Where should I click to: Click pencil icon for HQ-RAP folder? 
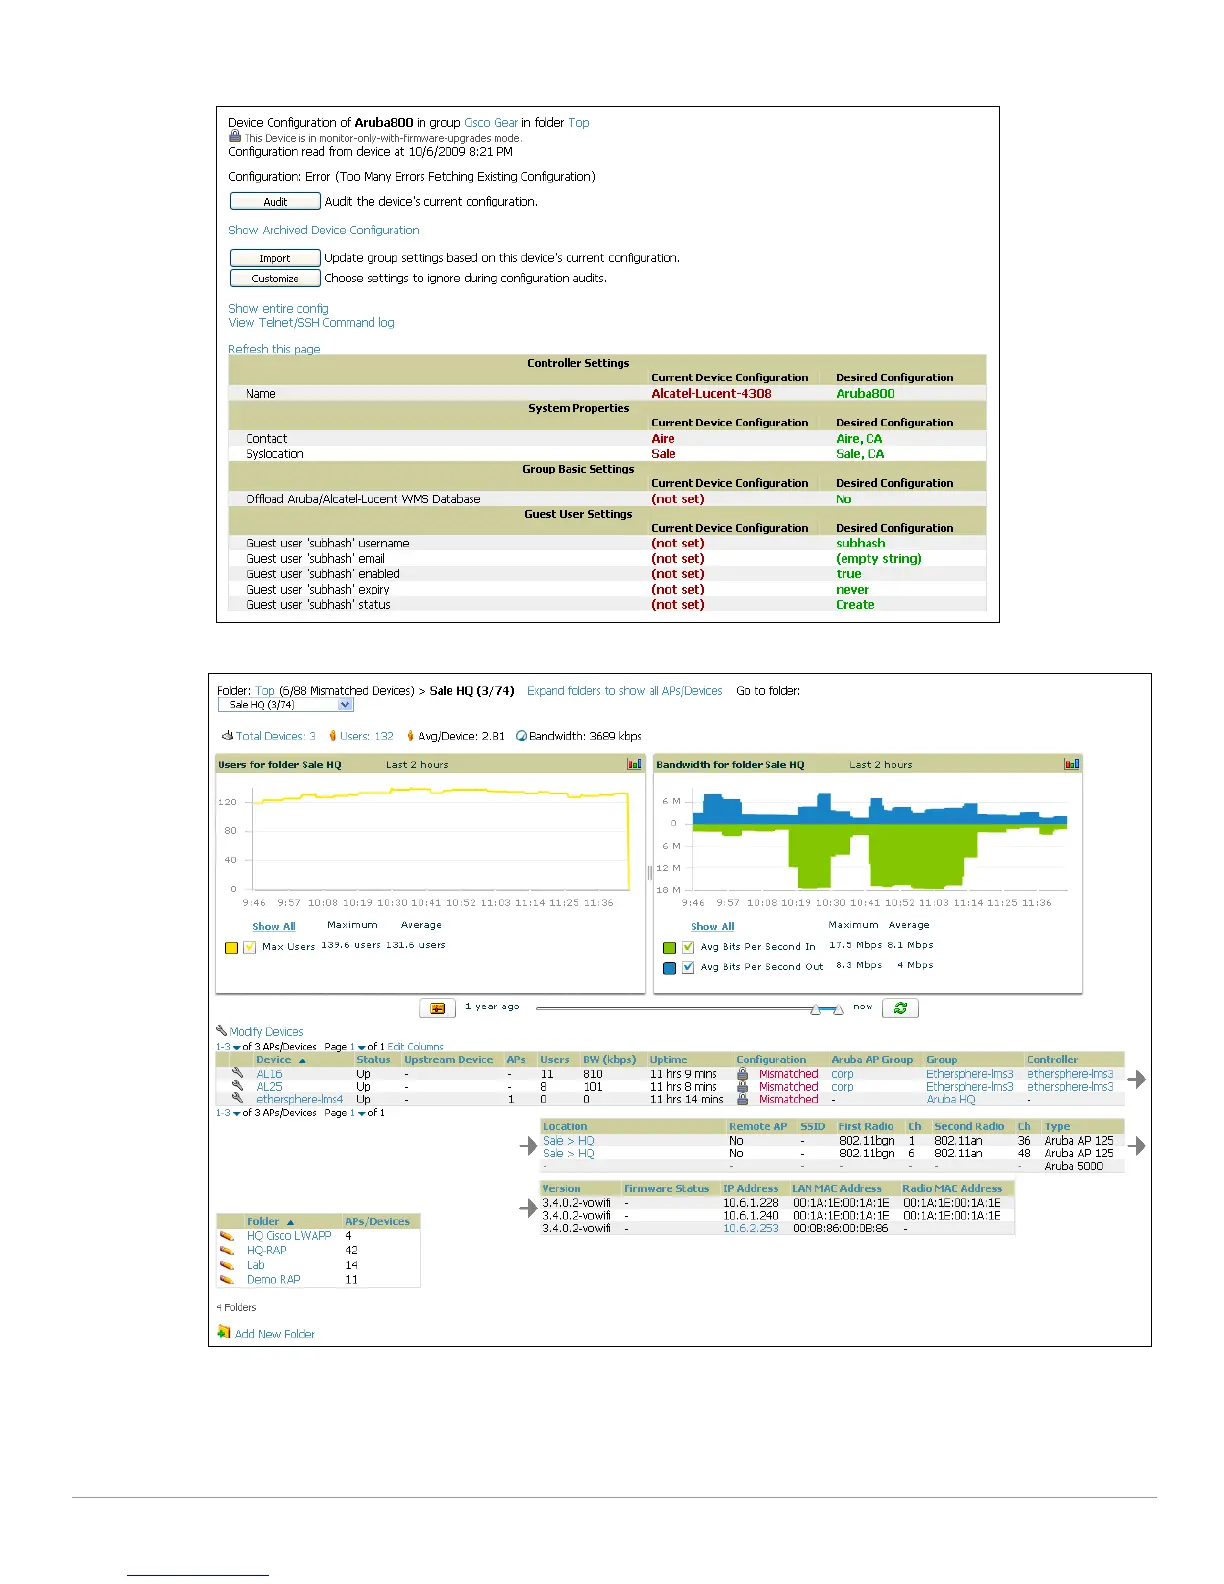227,1250
